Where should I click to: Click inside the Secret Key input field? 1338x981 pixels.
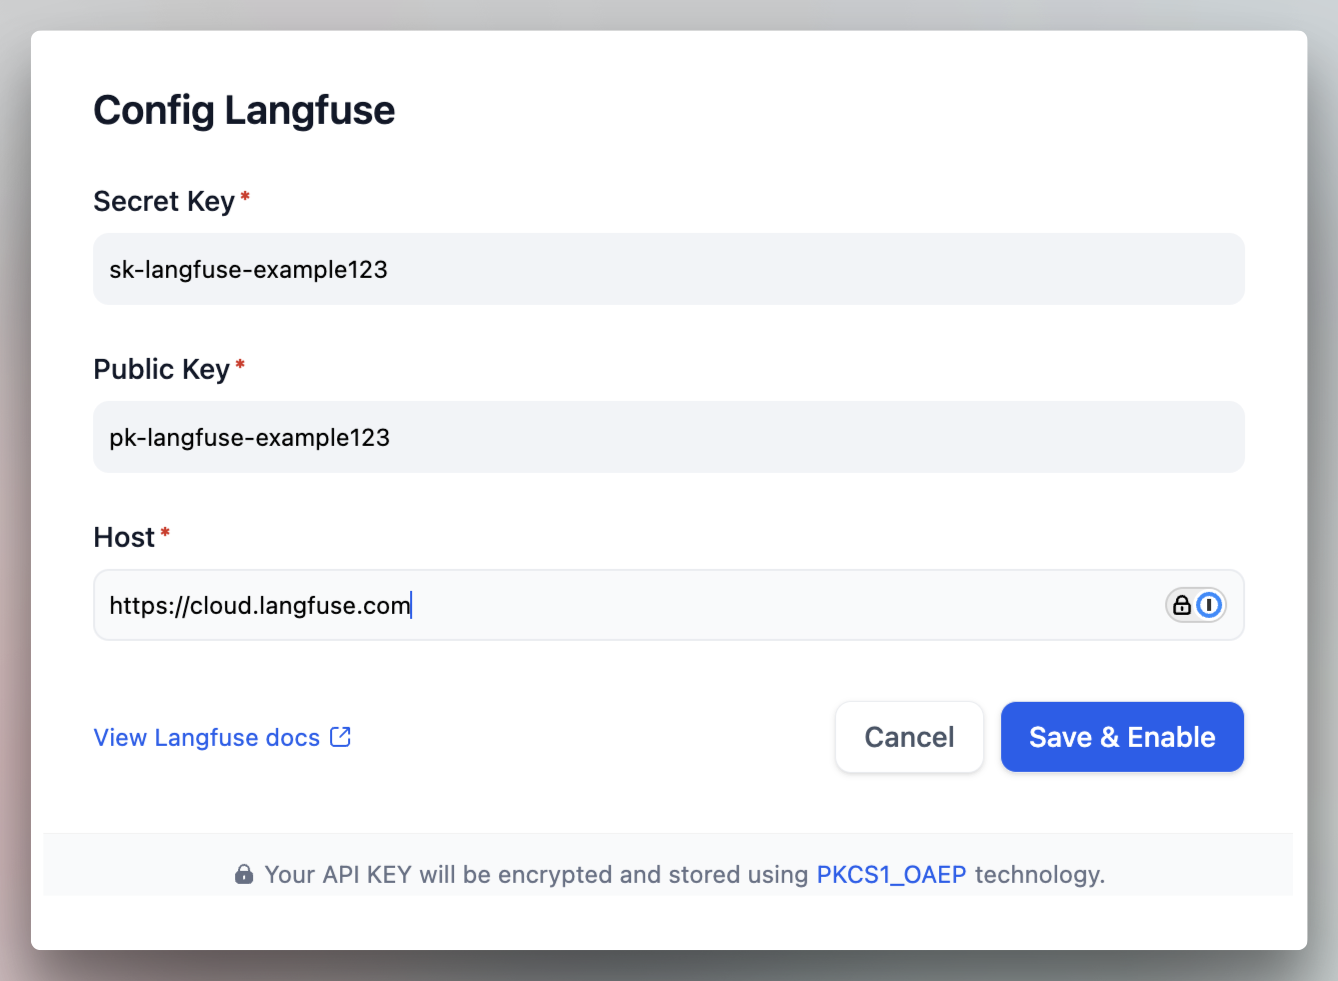click(x=668, y=269)
